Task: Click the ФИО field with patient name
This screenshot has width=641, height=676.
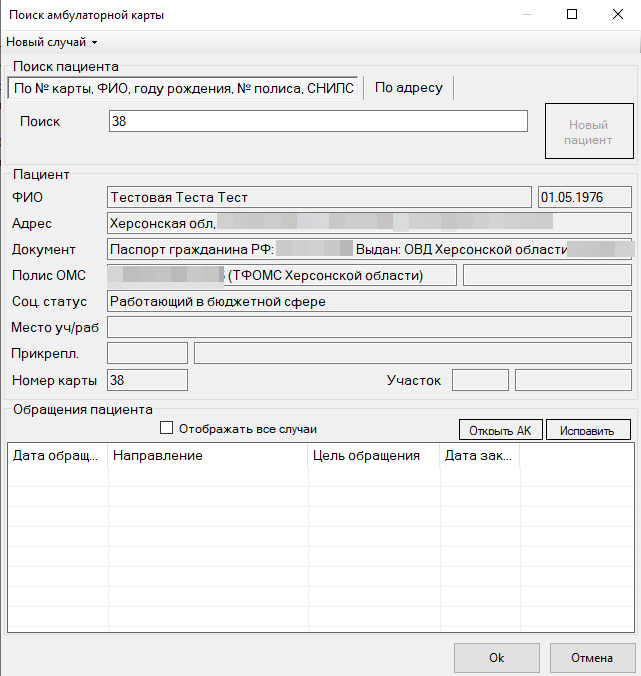Action: tap(318, 197)
